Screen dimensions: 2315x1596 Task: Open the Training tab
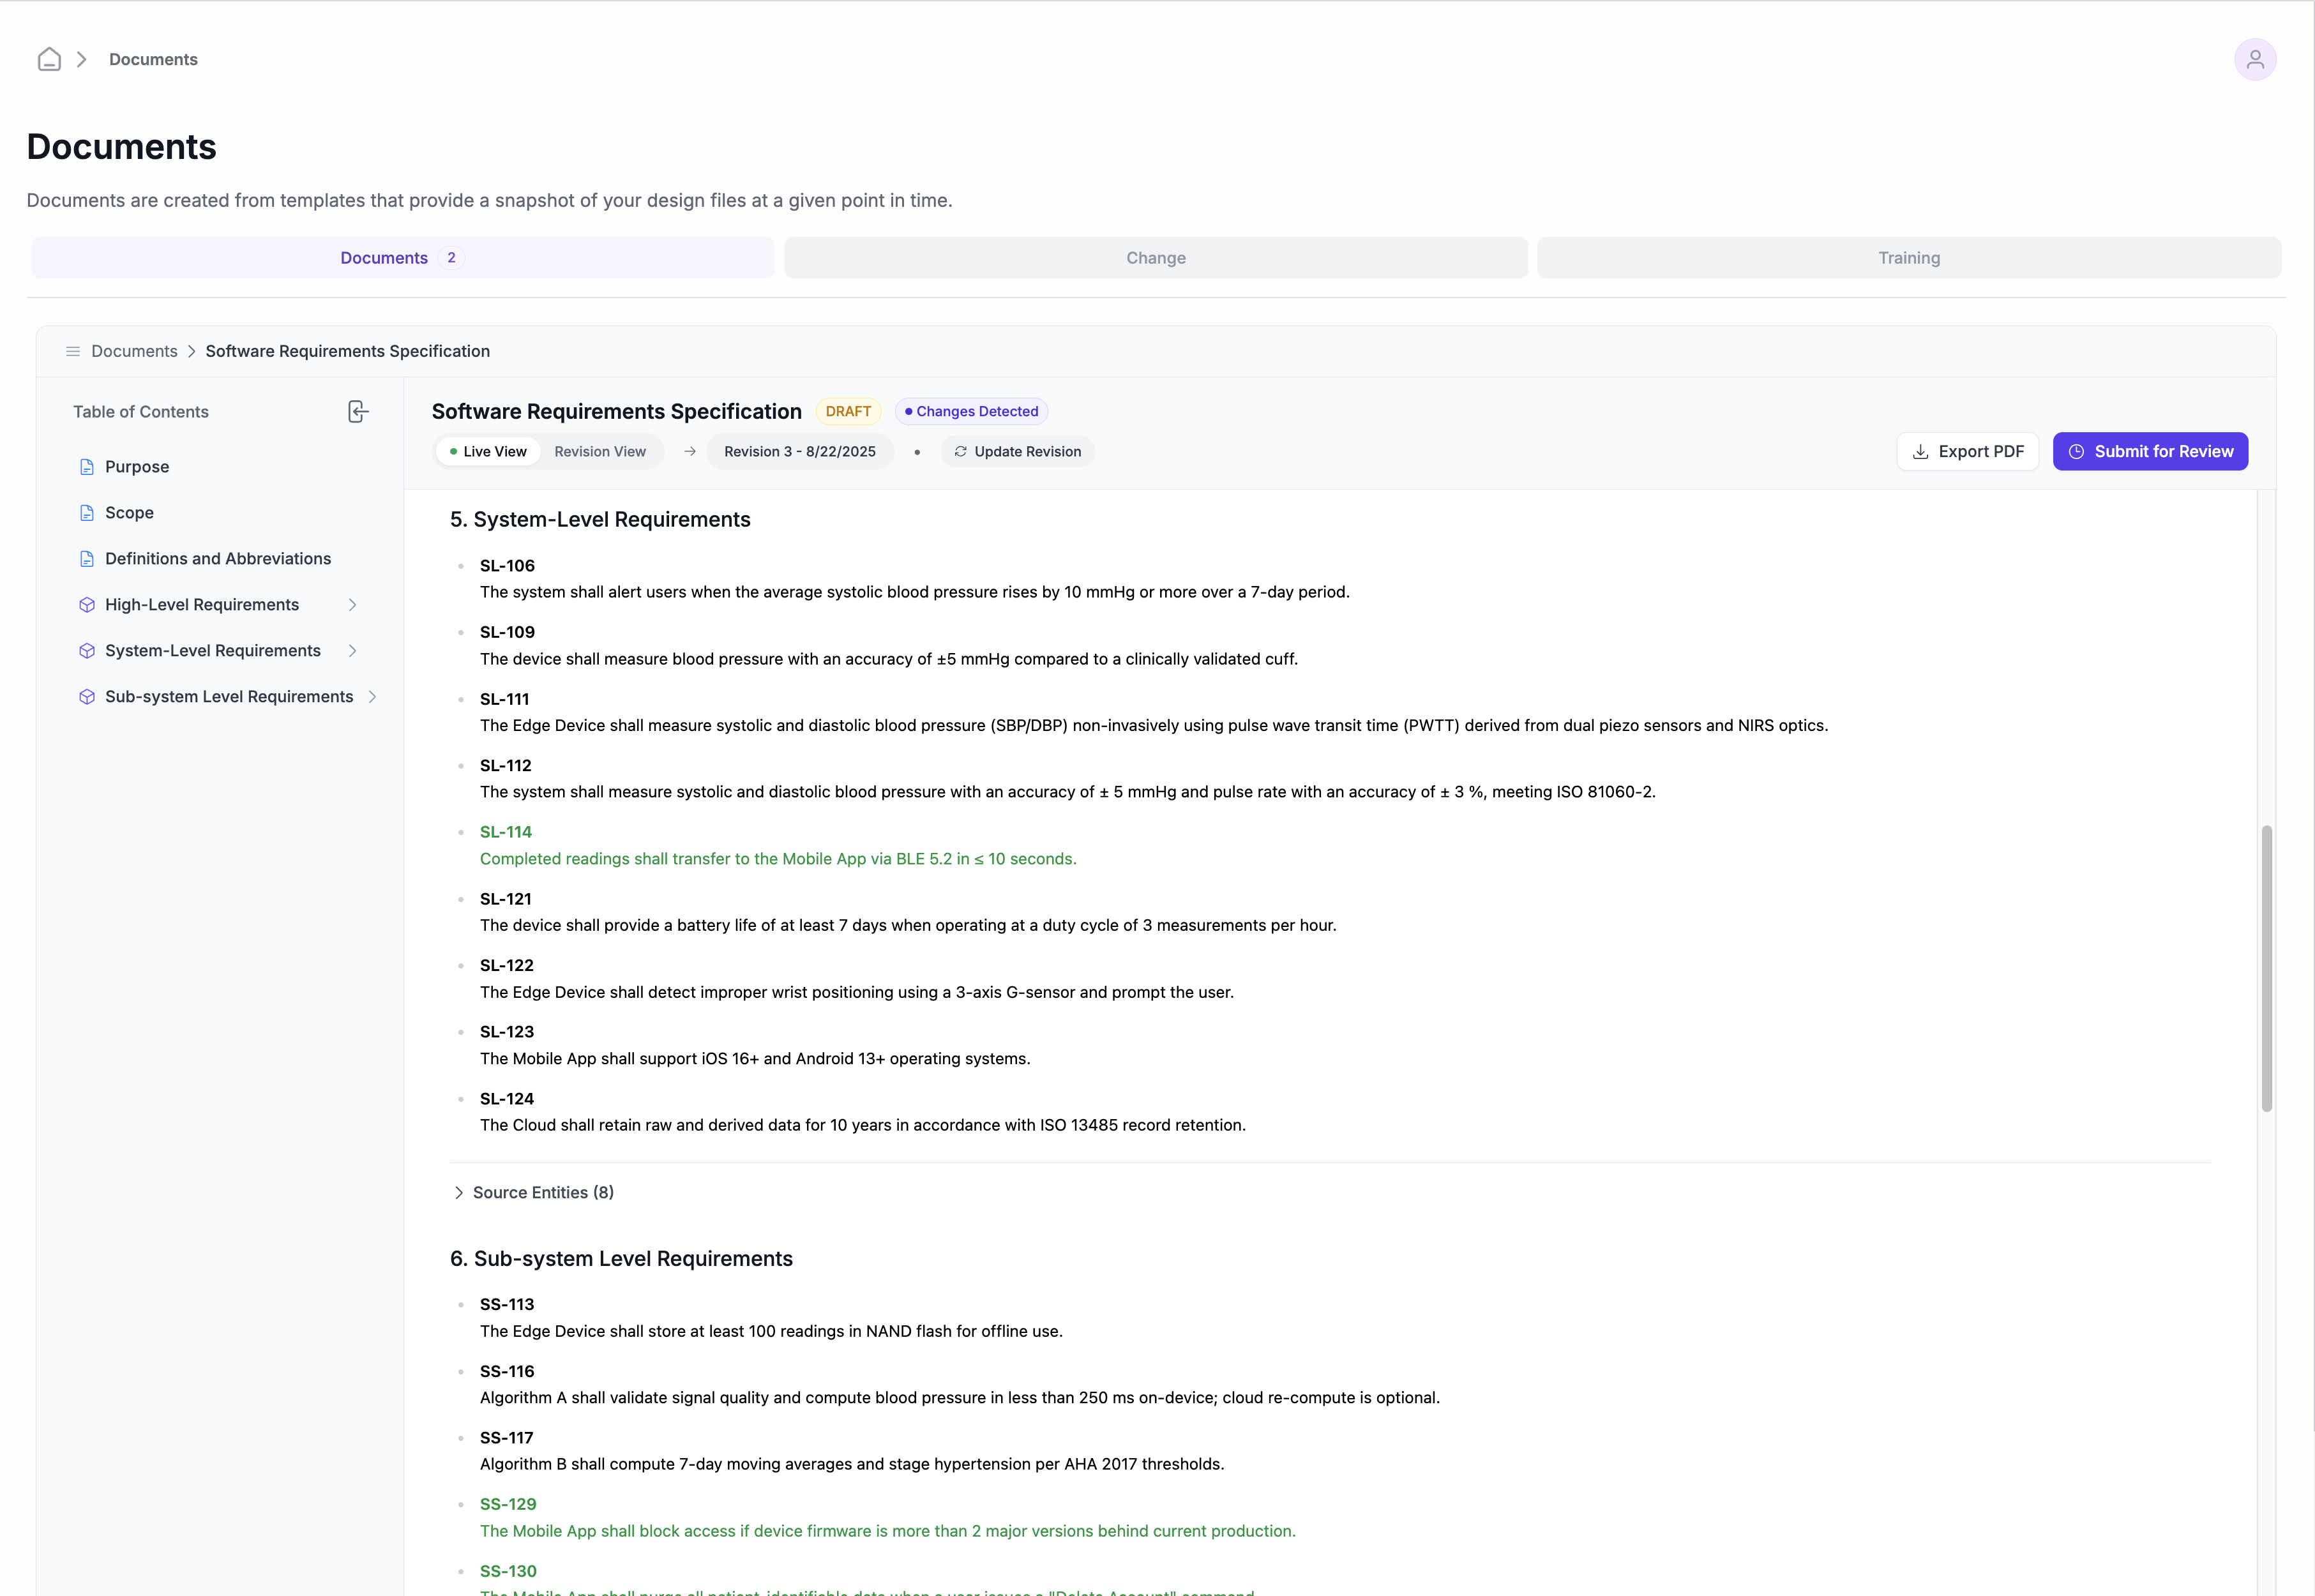tap(1908, 258)
